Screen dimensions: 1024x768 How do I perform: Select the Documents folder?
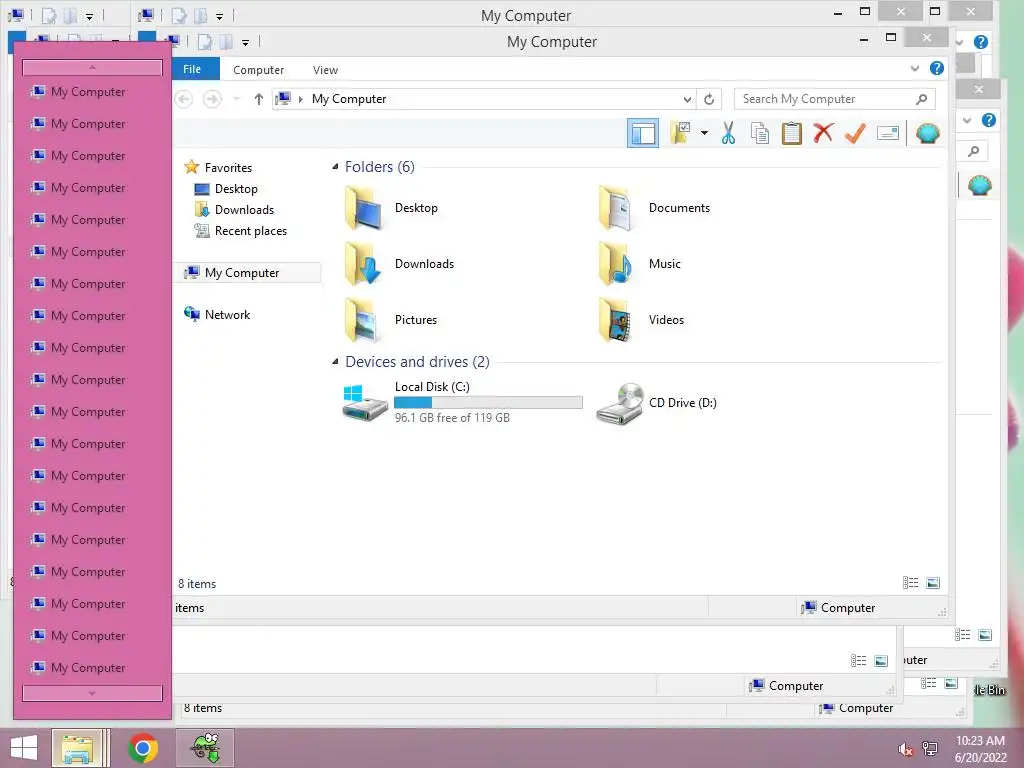click(x=654, y=208)
